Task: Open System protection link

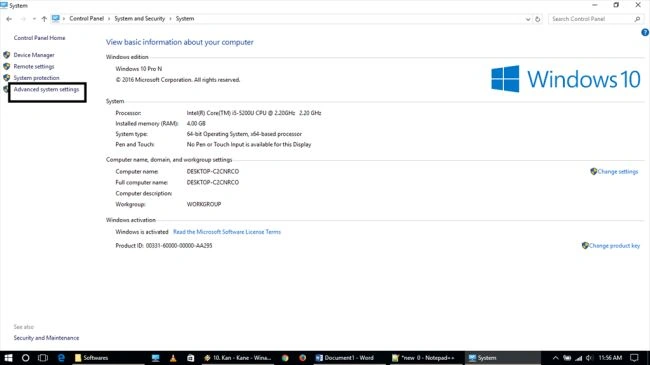Action: click(x=36, y=78)
